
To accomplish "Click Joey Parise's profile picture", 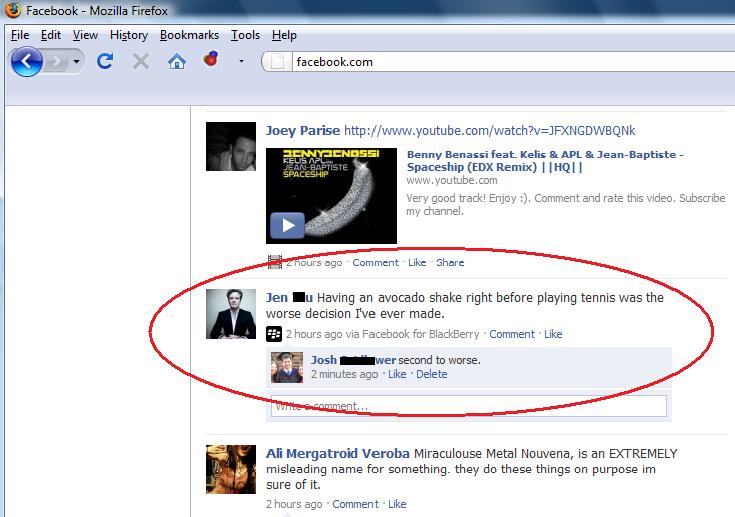I will click(231, 146).
